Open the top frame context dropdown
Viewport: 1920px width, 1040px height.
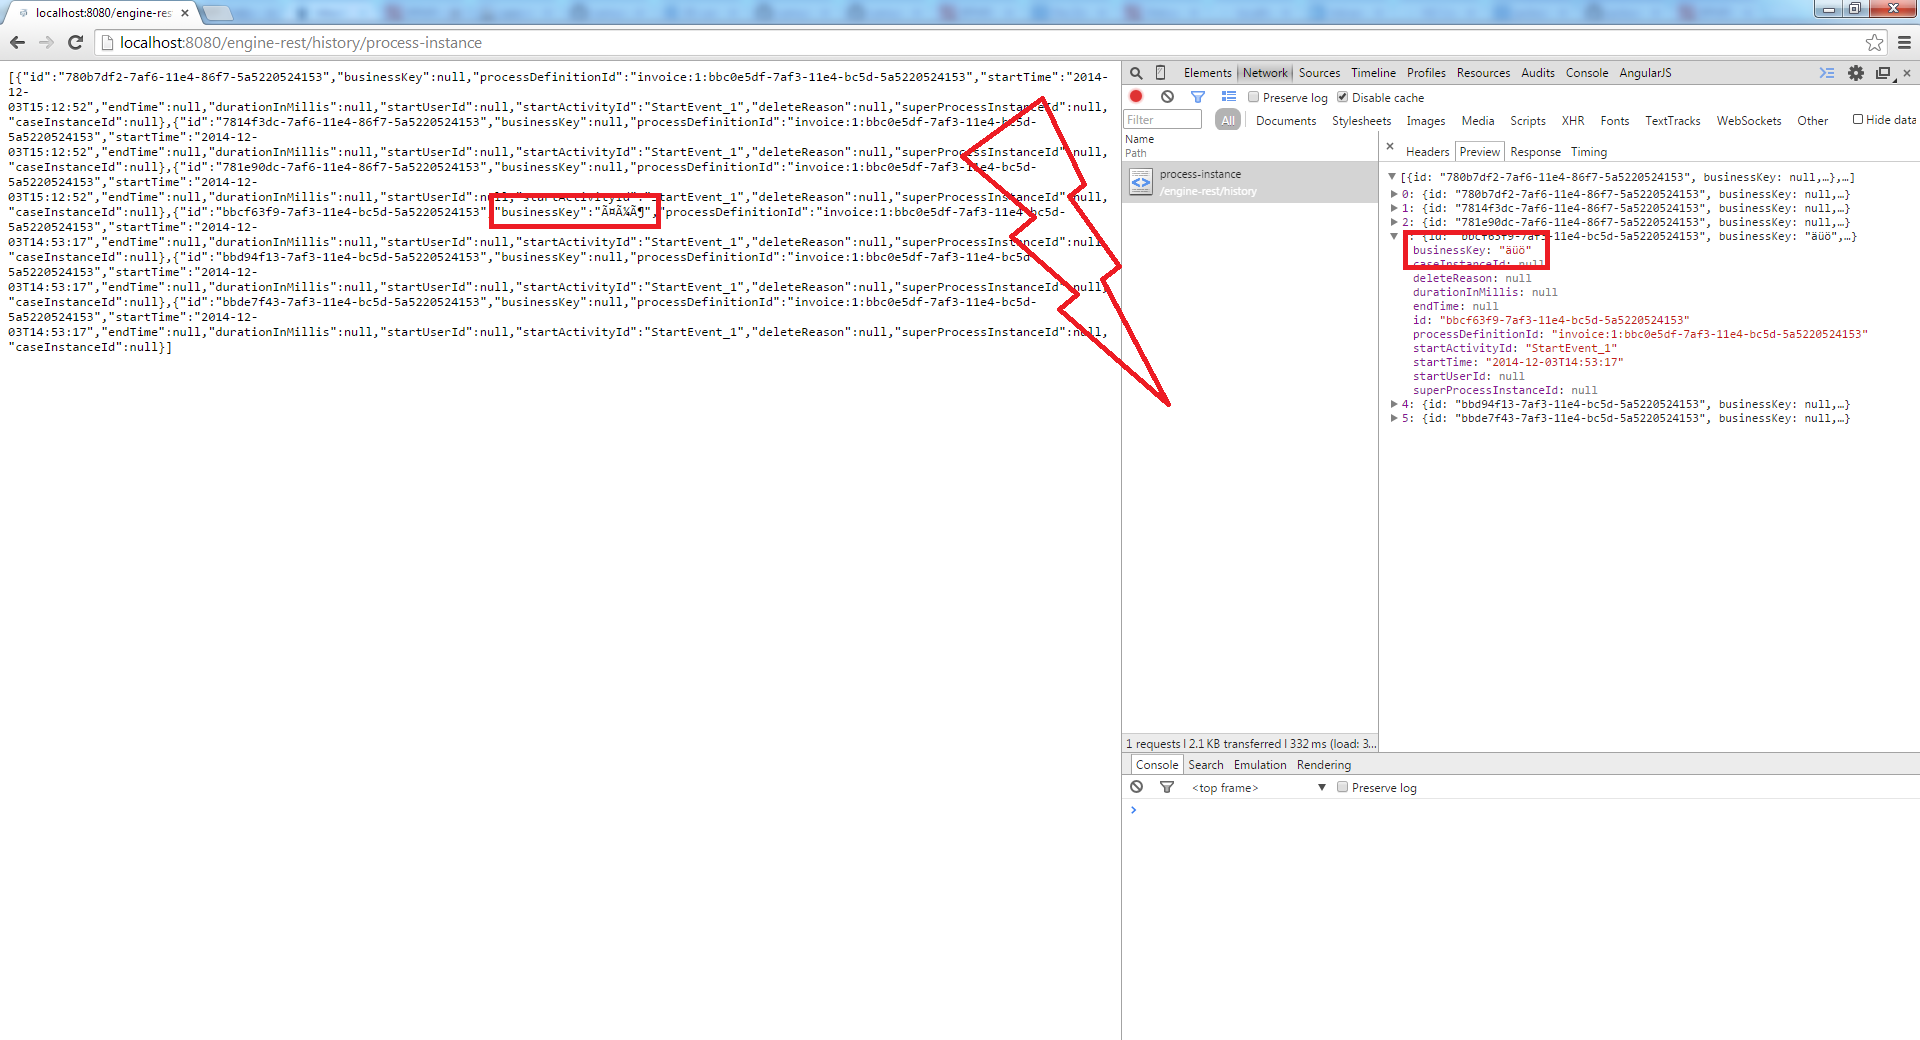1258,788
